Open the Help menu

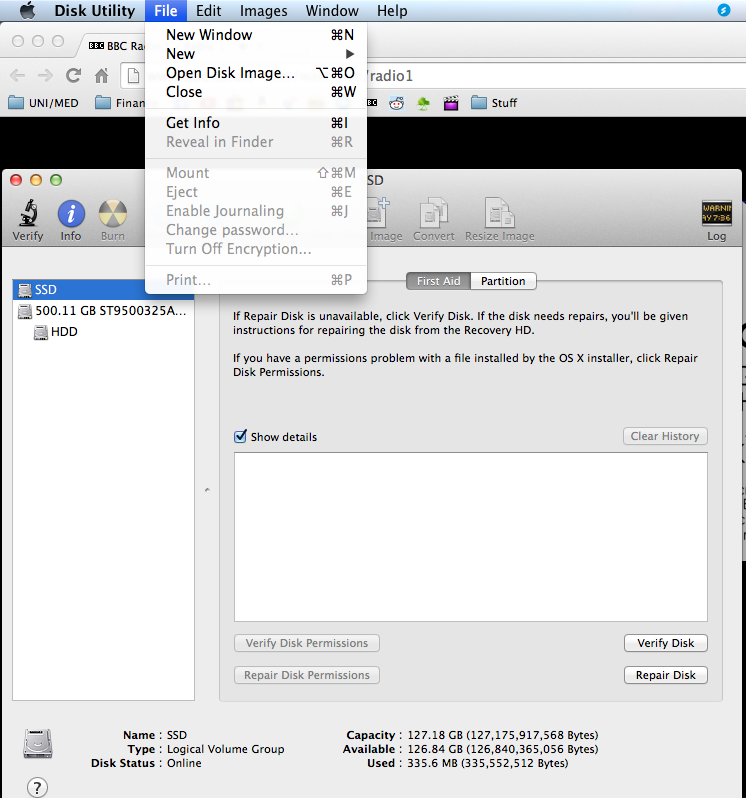click(x=392, y=11)
